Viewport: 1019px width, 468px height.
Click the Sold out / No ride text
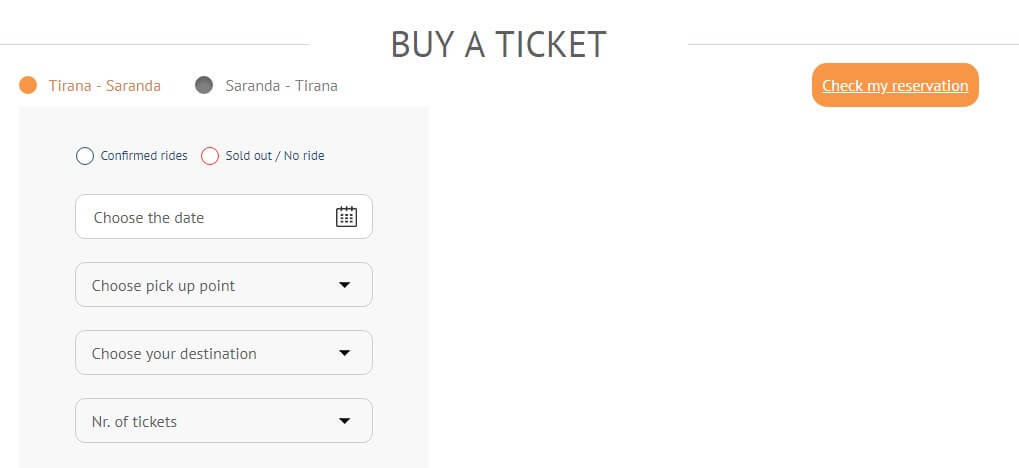tap(275, 156)
